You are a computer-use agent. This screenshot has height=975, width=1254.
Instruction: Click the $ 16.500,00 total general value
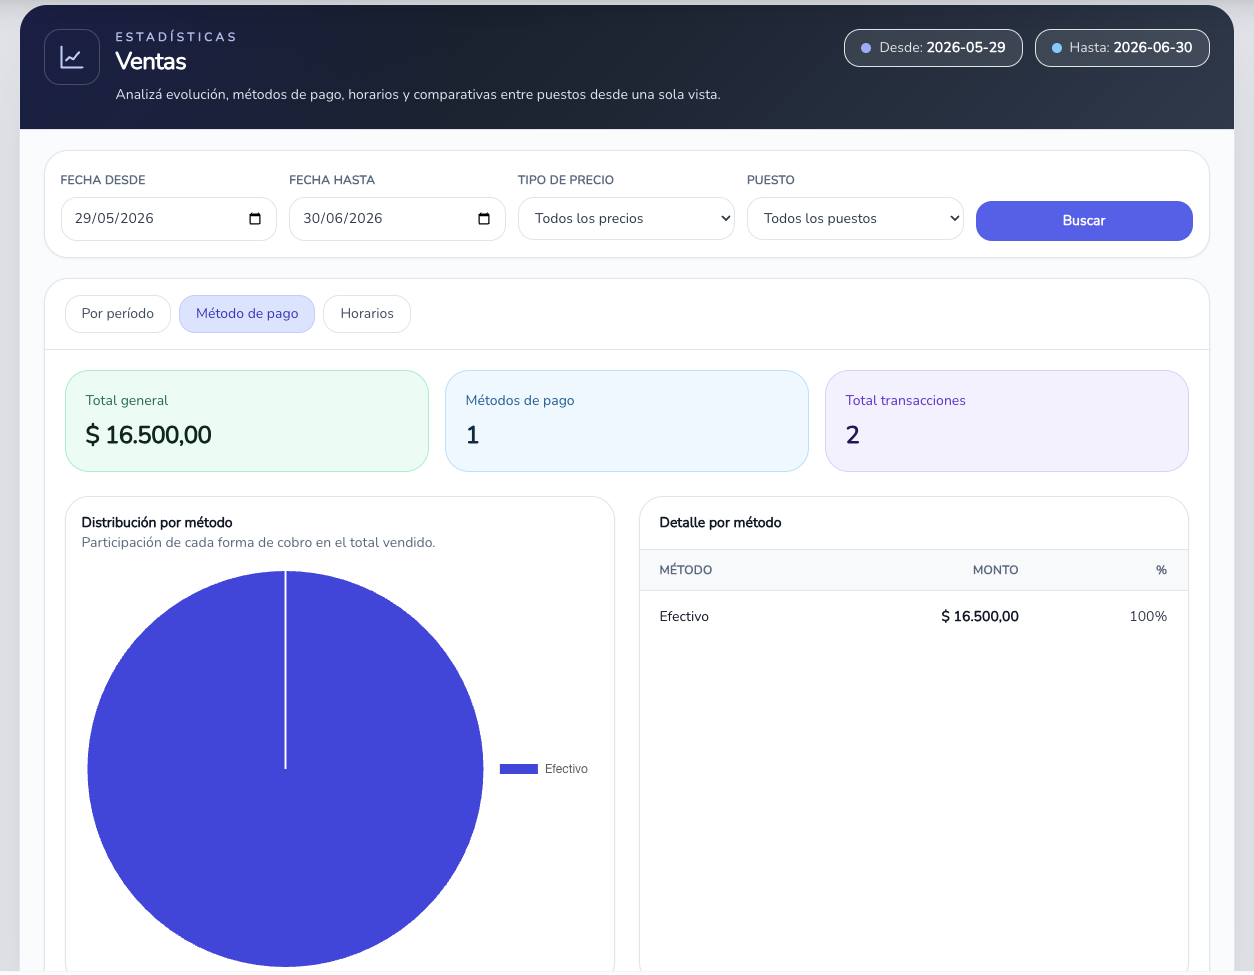pyautogui.click(x=149, y=435)
